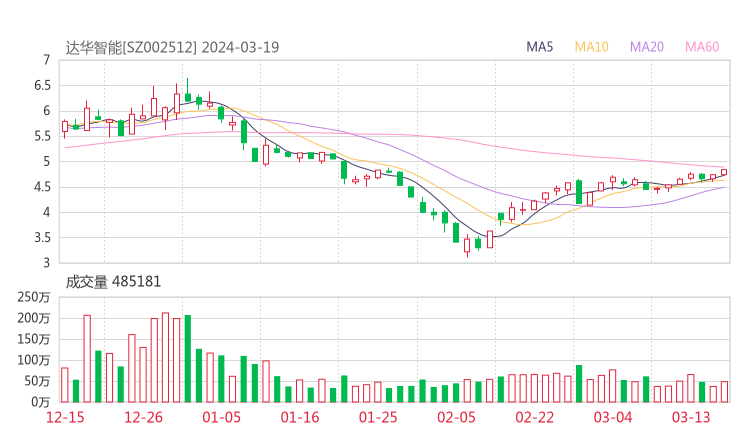Click the 01-16 x-axis date

(x=300, y=417)
